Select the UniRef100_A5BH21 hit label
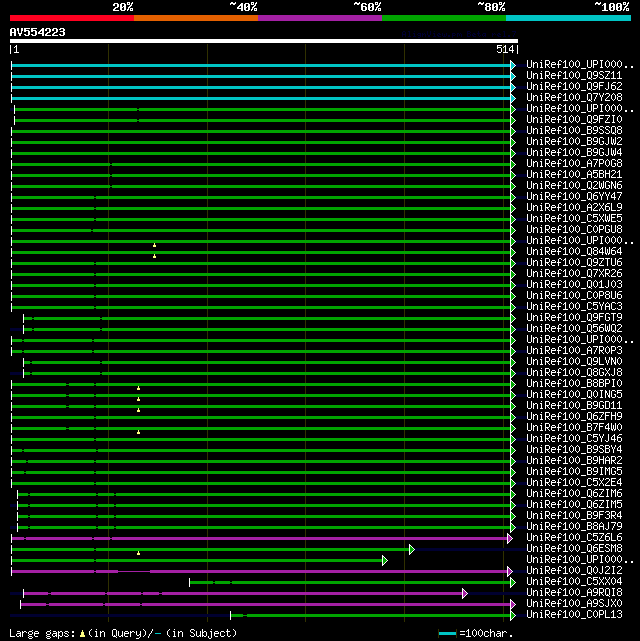 tap(574, 175)
